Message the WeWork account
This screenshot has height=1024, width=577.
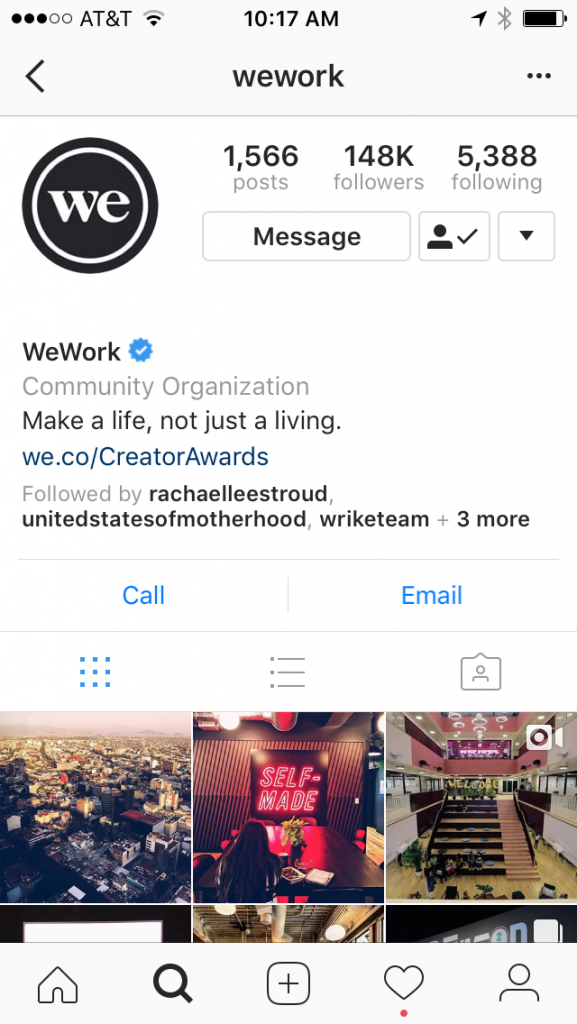click(x=306, y=236)
